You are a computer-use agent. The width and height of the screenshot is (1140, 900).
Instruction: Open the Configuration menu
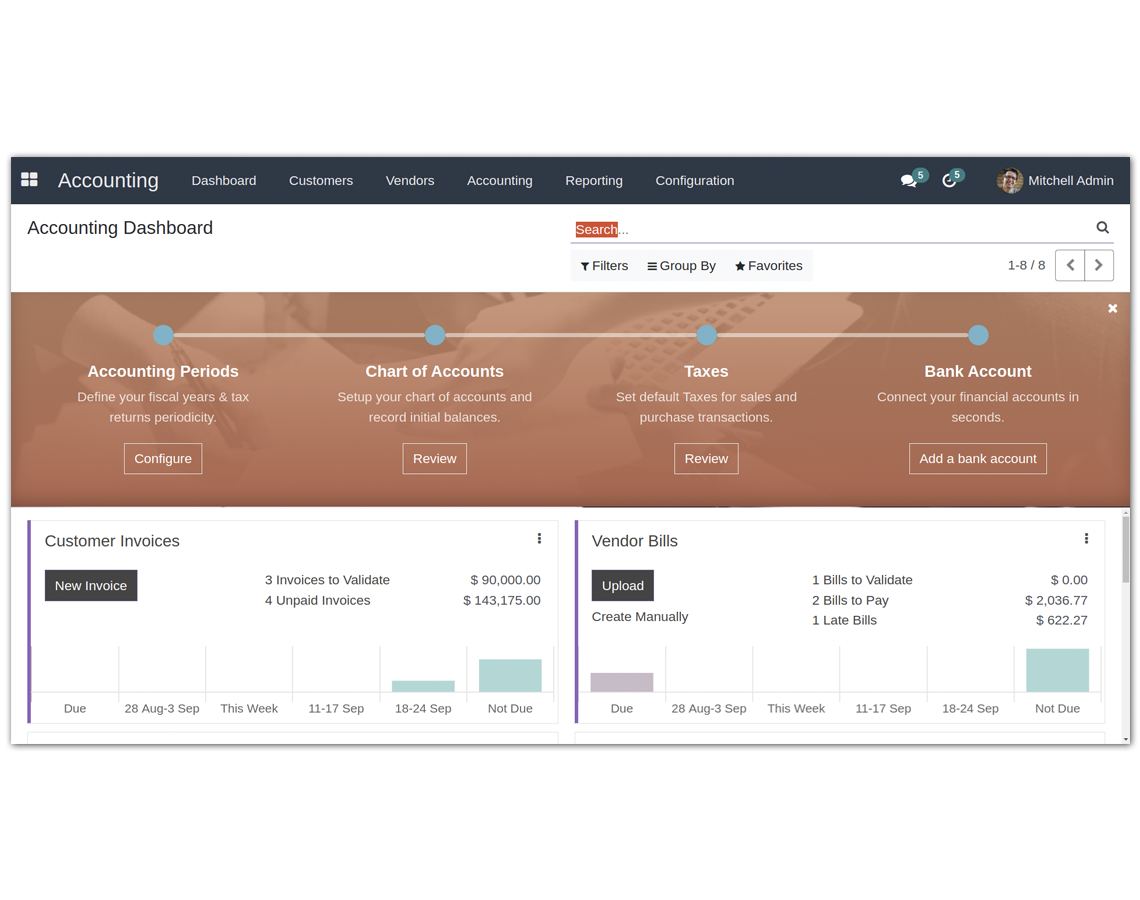click(x=694, y=181)
